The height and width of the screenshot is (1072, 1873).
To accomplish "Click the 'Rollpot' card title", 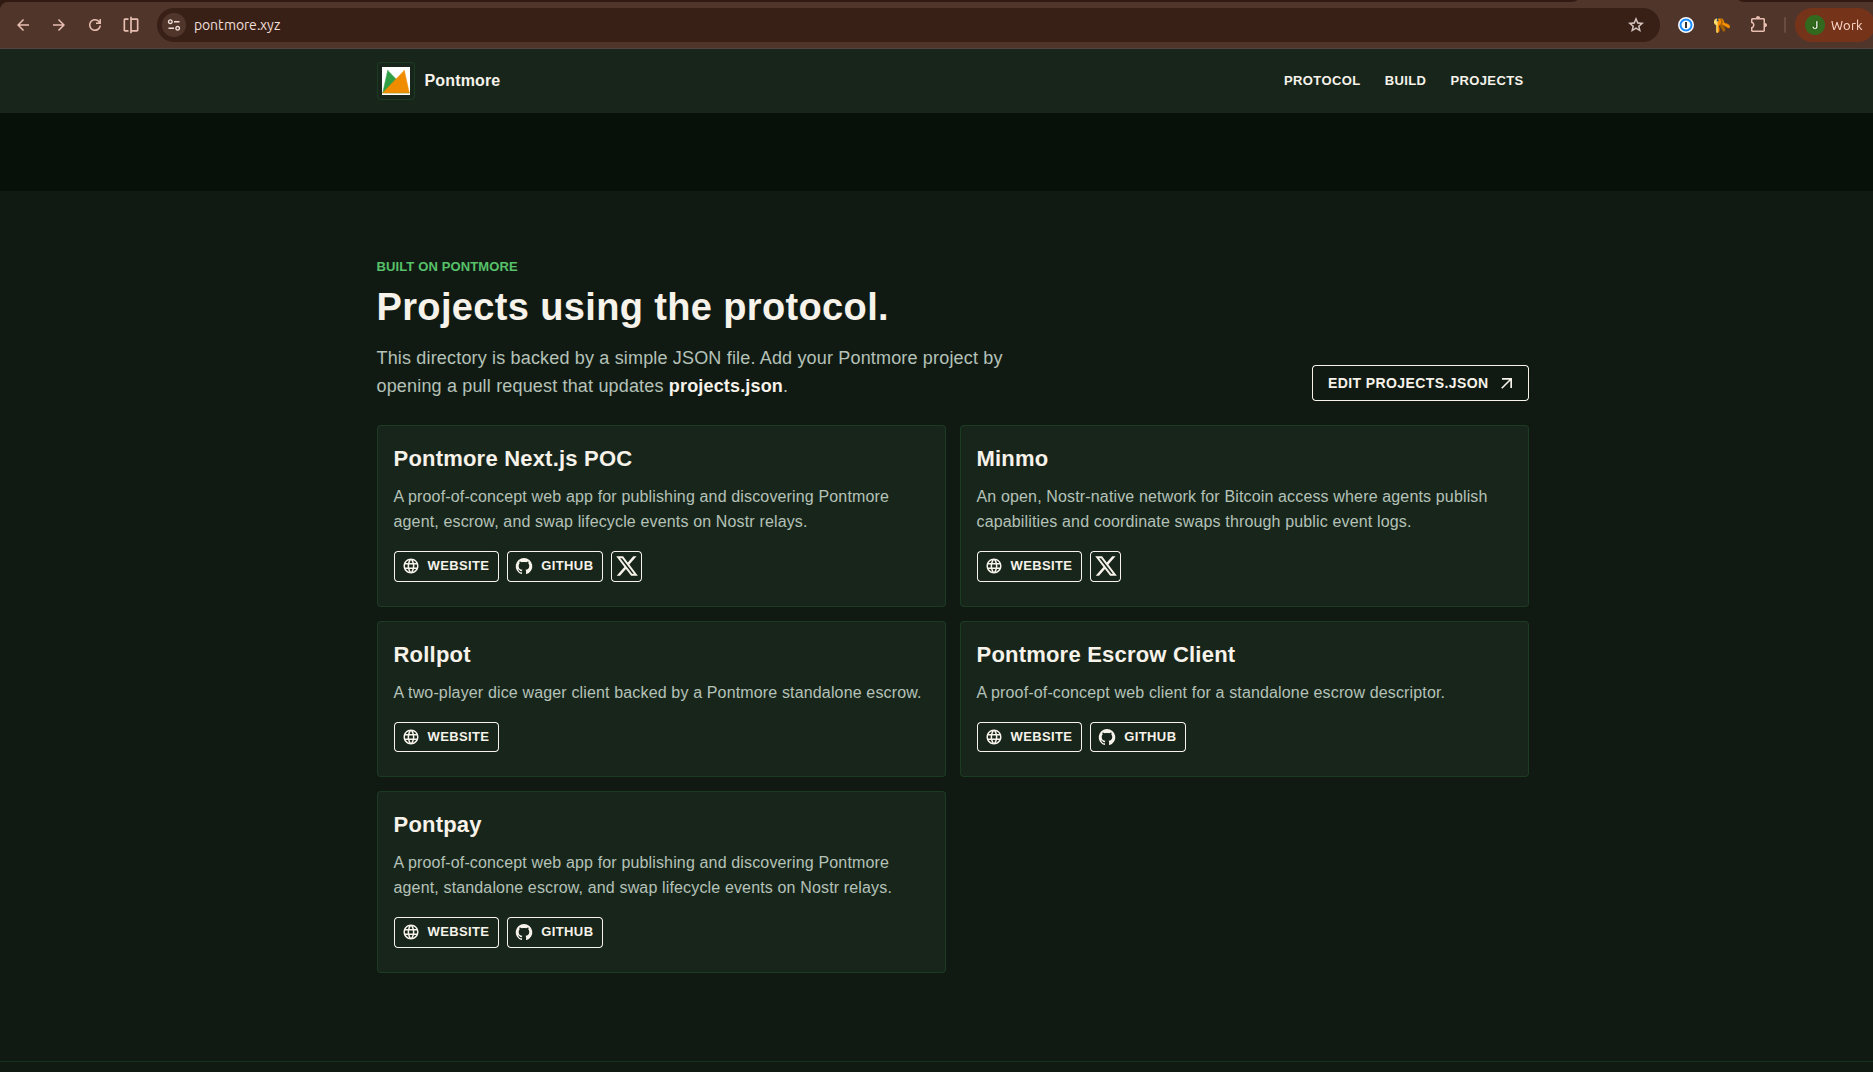I will [432, 655].
